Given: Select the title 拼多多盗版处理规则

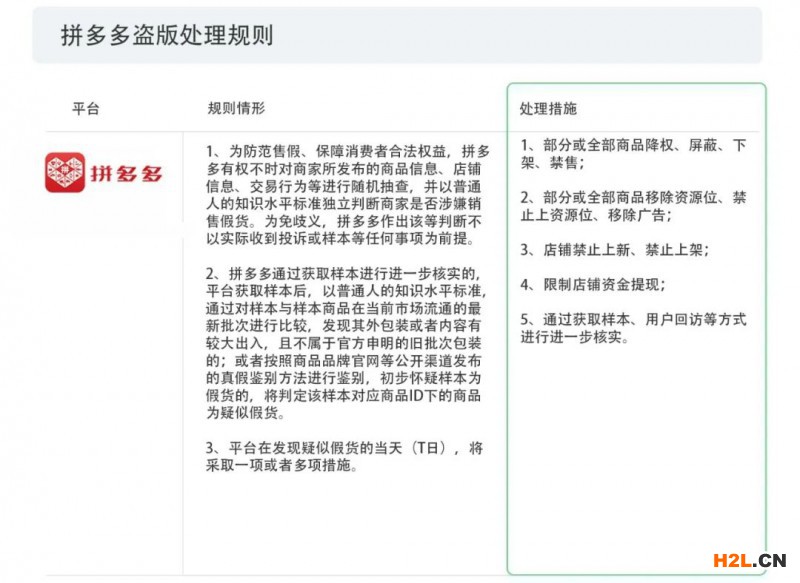Looking at the screenshot, I should (167, 36).
